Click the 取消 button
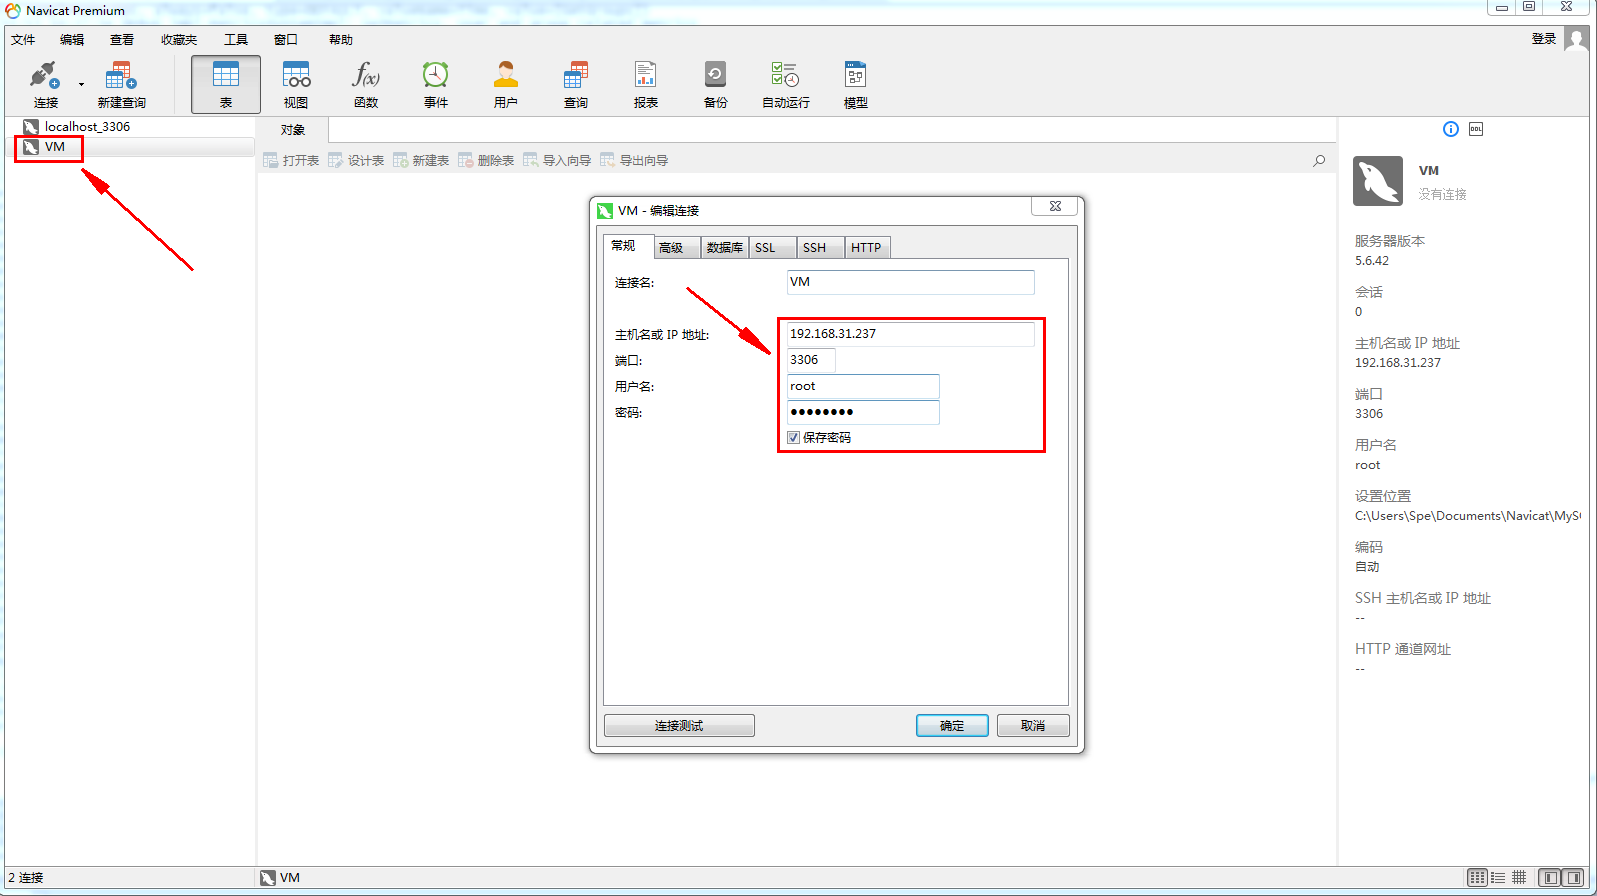1597x896 pixels. pyautogui.click(x=1033, y=726)
